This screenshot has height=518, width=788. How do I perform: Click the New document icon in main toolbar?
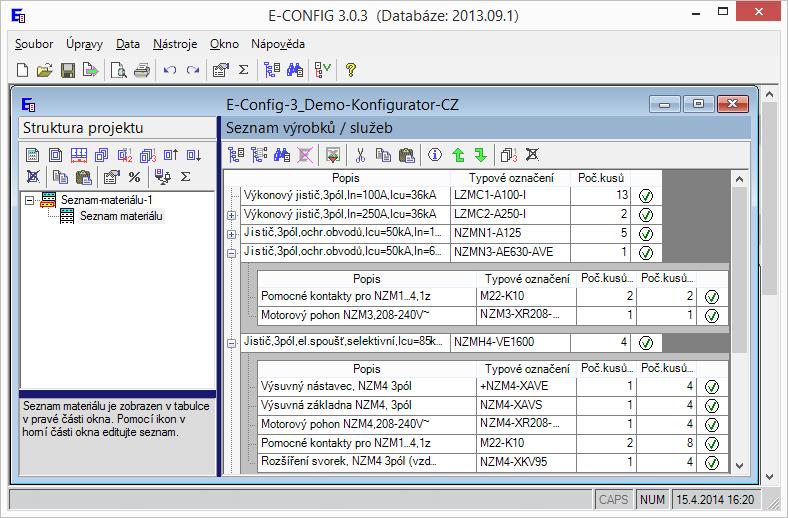[23, 70]
